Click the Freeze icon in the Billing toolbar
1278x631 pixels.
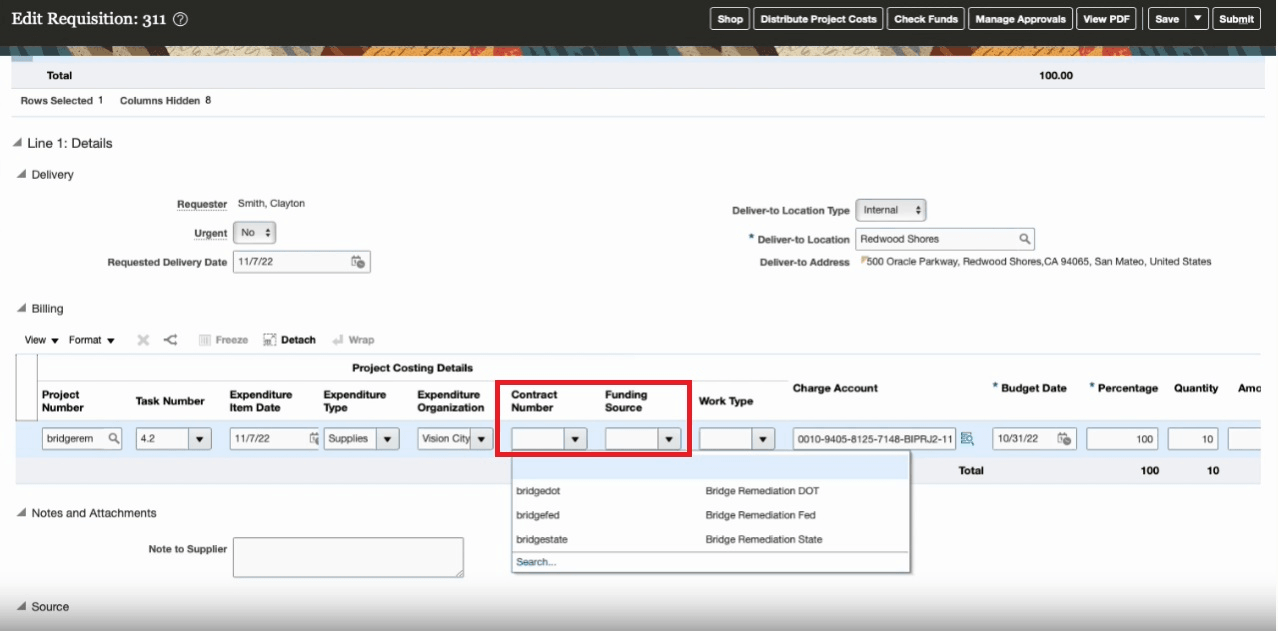tap(221, 339)
